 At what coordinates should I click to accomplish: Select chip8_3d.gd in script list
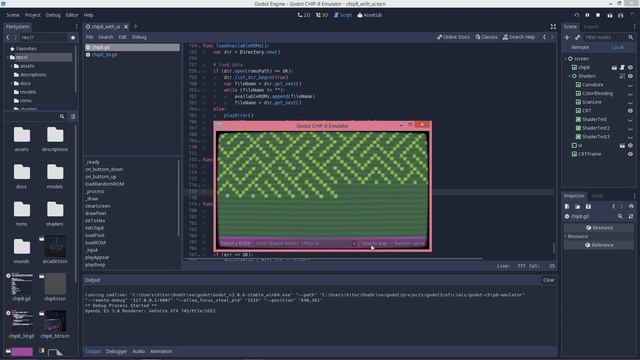point(104,55)
